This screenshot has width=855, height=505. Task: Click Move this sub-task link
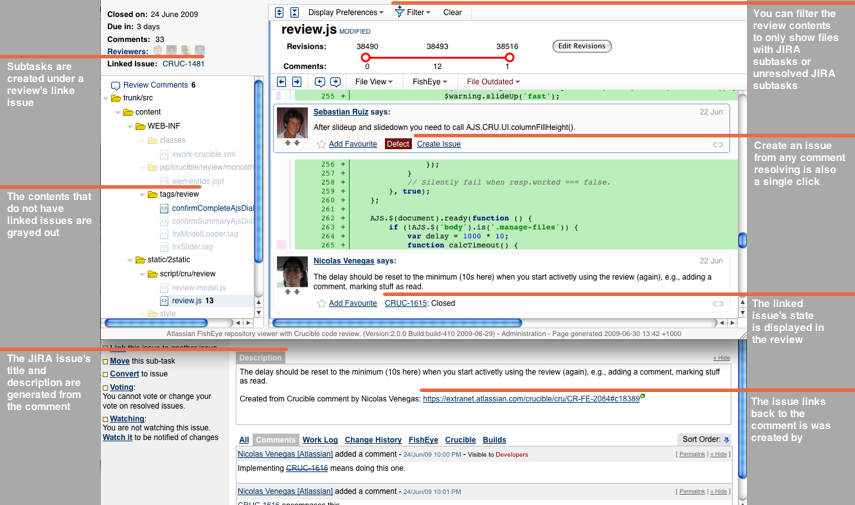pyautogui.click(x=119, y=361)
